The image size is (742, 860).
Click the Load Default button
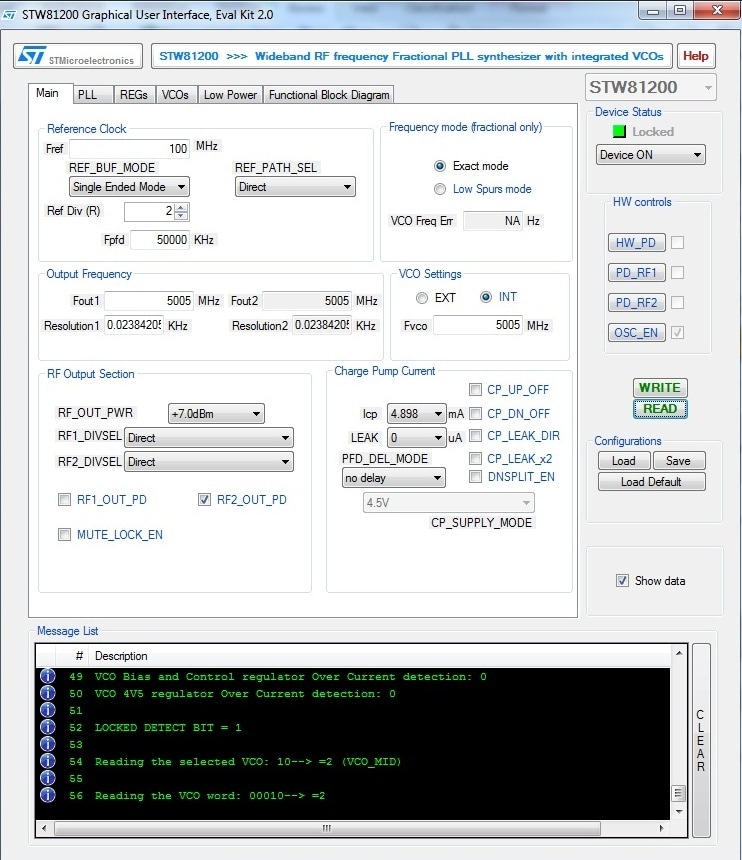coord(651,481)
